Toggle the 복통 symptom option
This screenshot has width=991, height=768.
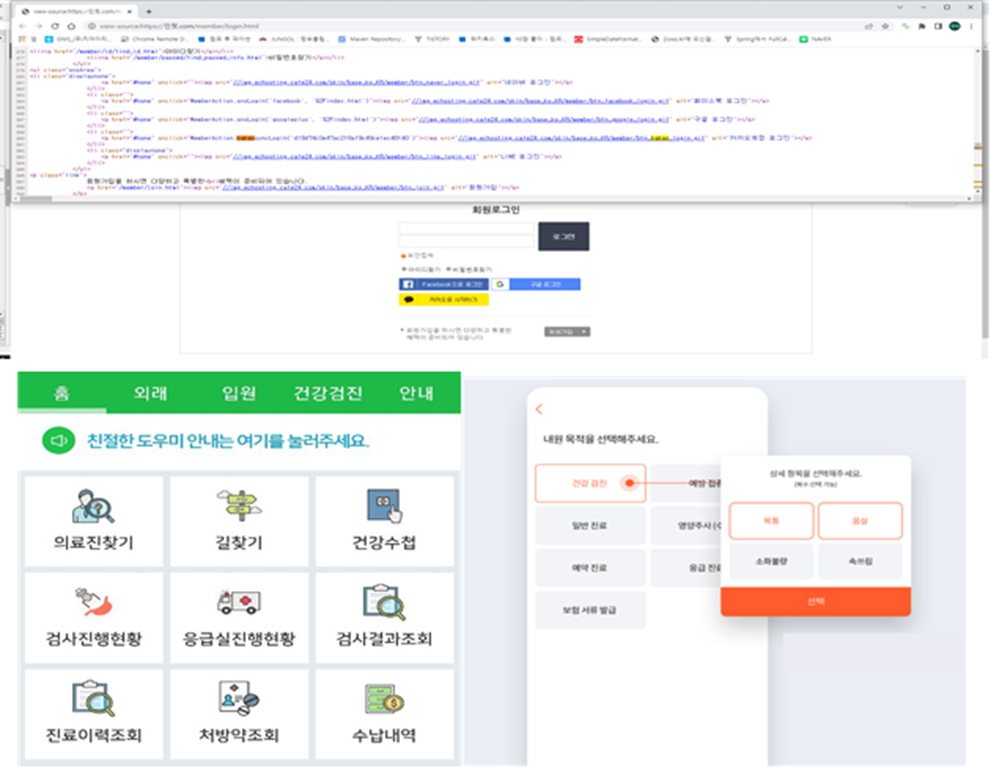pos(771,521)
